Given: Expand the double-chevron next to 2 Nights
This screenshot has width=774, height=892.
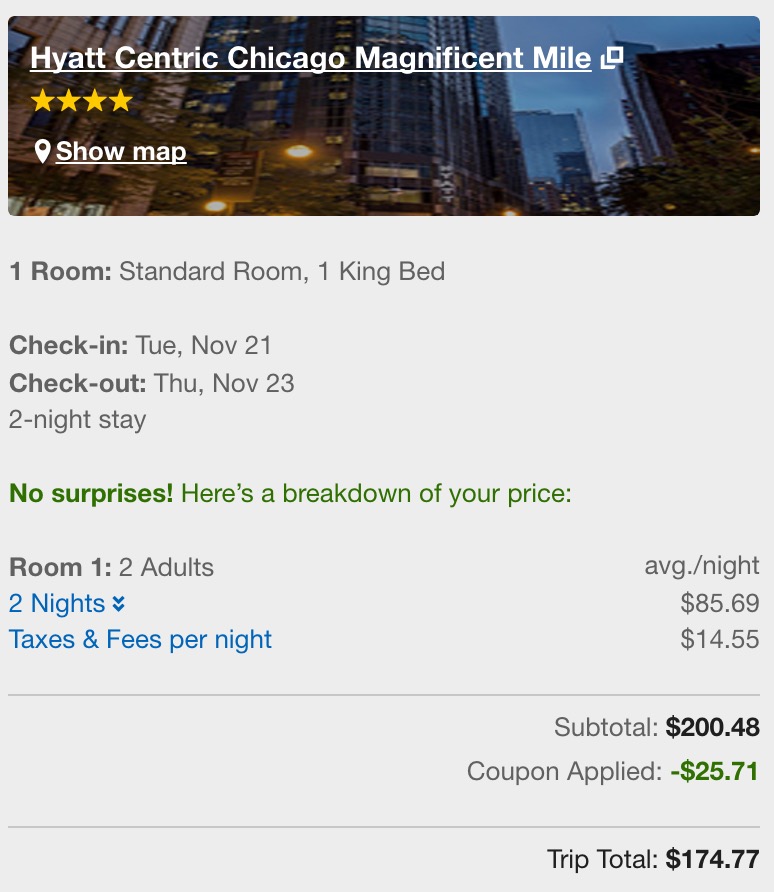Looking at the screenshot, I should pyautogui.click(x=119, y=604).
